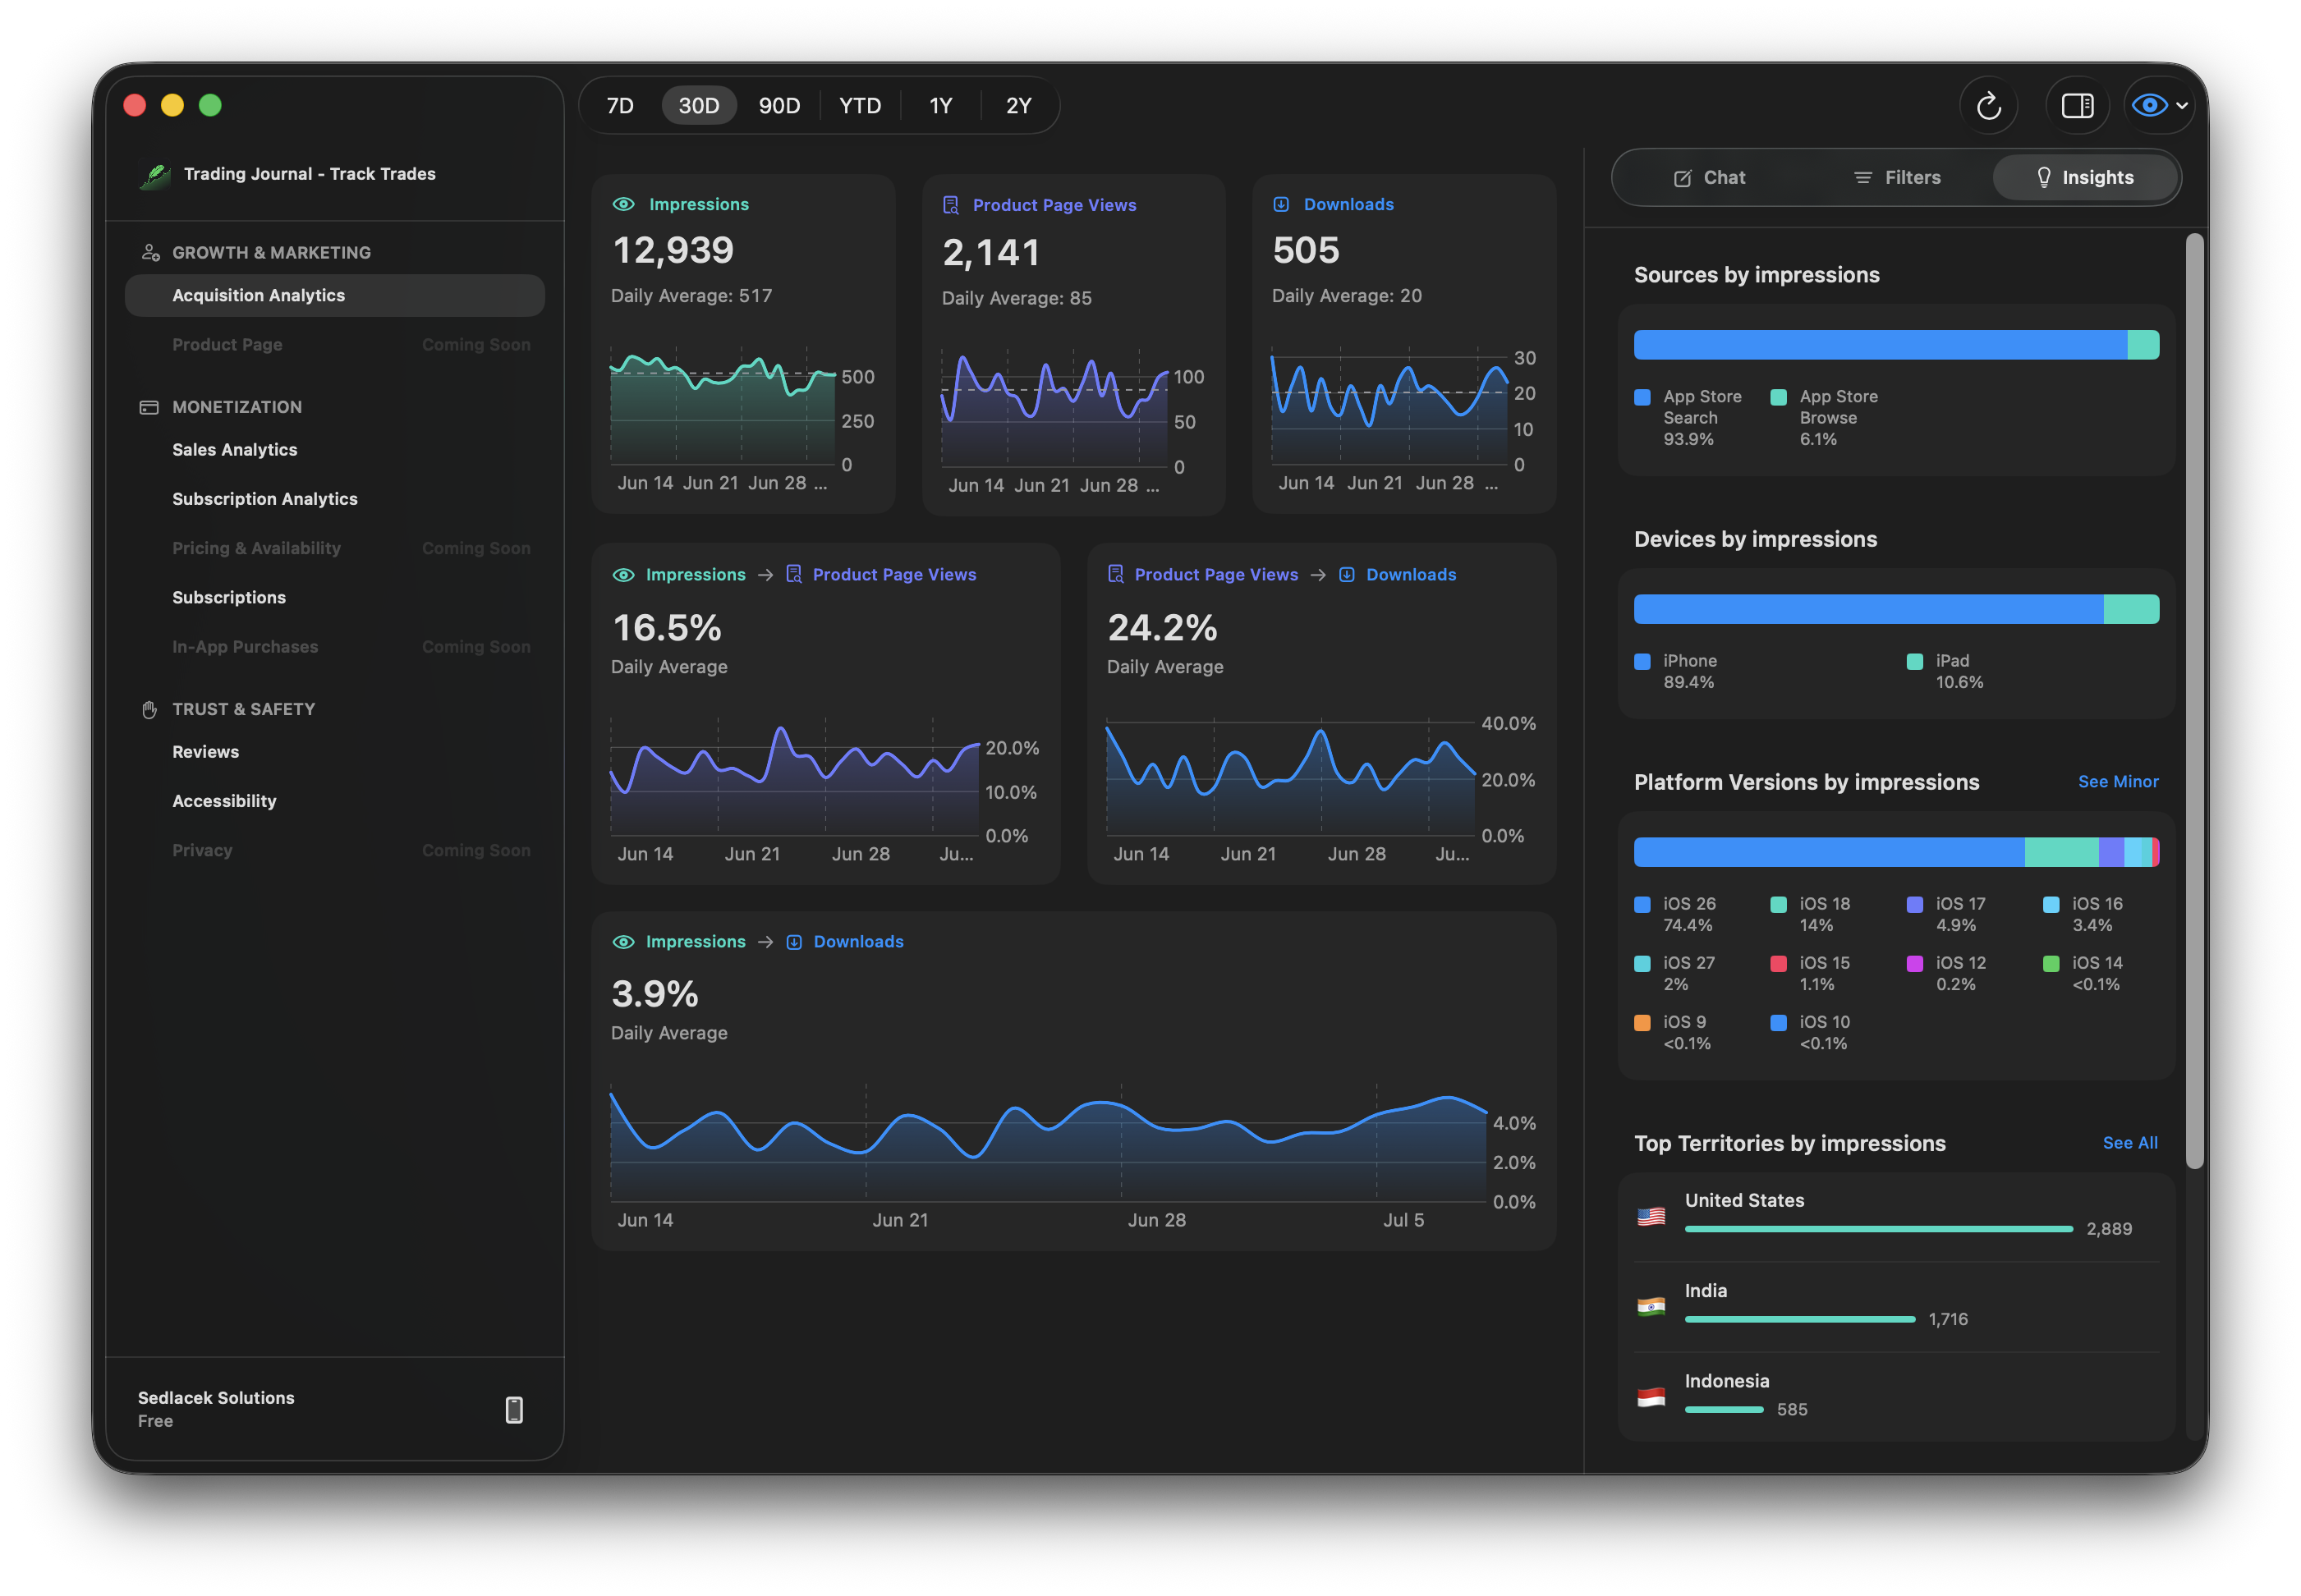The height and width of the screenshot is (1596, 2301).
Task: Click the Impressions to Downloads chart
Action: [1049, 1143]
